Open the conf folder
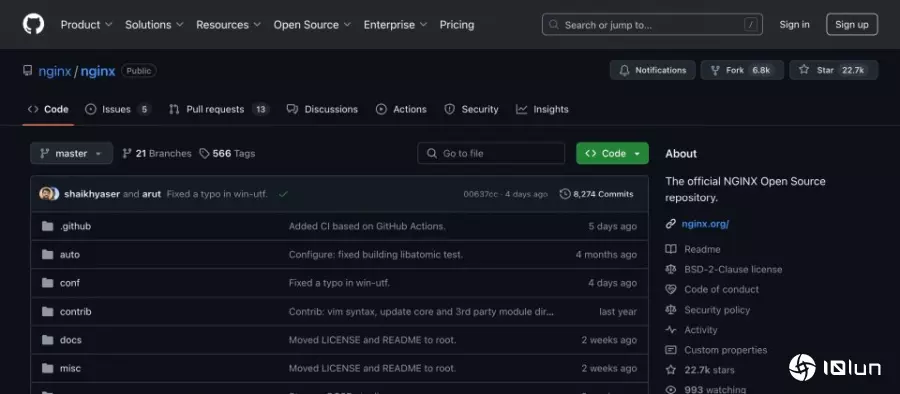The width and height of the screenshot is (900, 394). (x=69, y=283)
